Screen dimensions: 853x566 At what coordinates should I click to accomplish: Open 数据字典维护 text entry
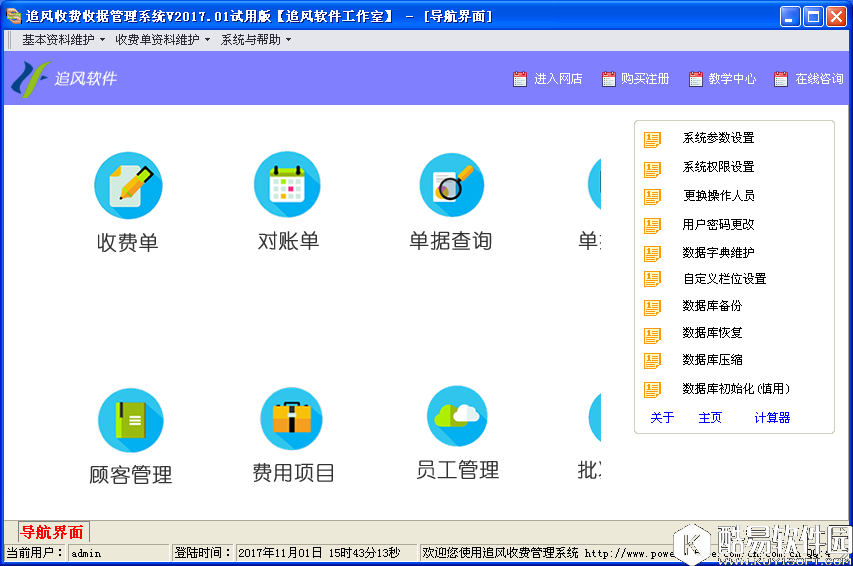point(719,253)
